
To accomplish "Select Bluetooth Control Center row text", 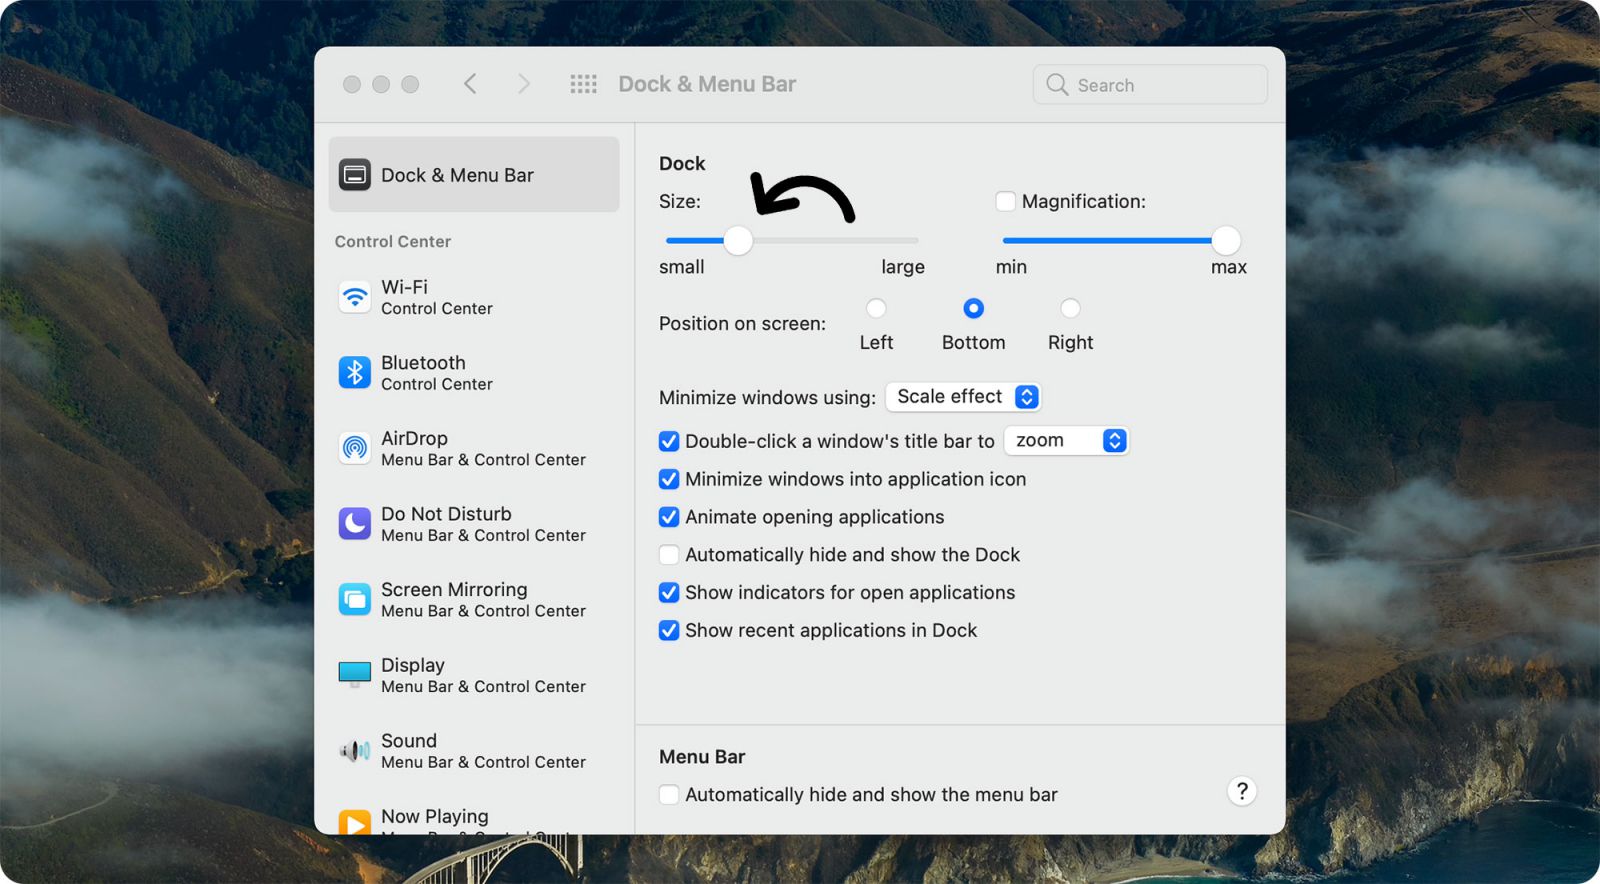I will pos(437,373).
